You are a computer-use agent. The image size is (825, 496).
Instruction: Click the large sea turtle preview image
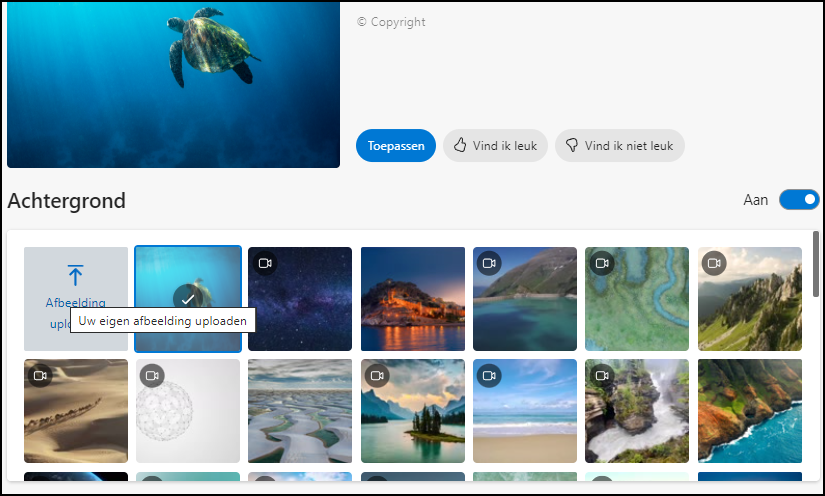173,85
